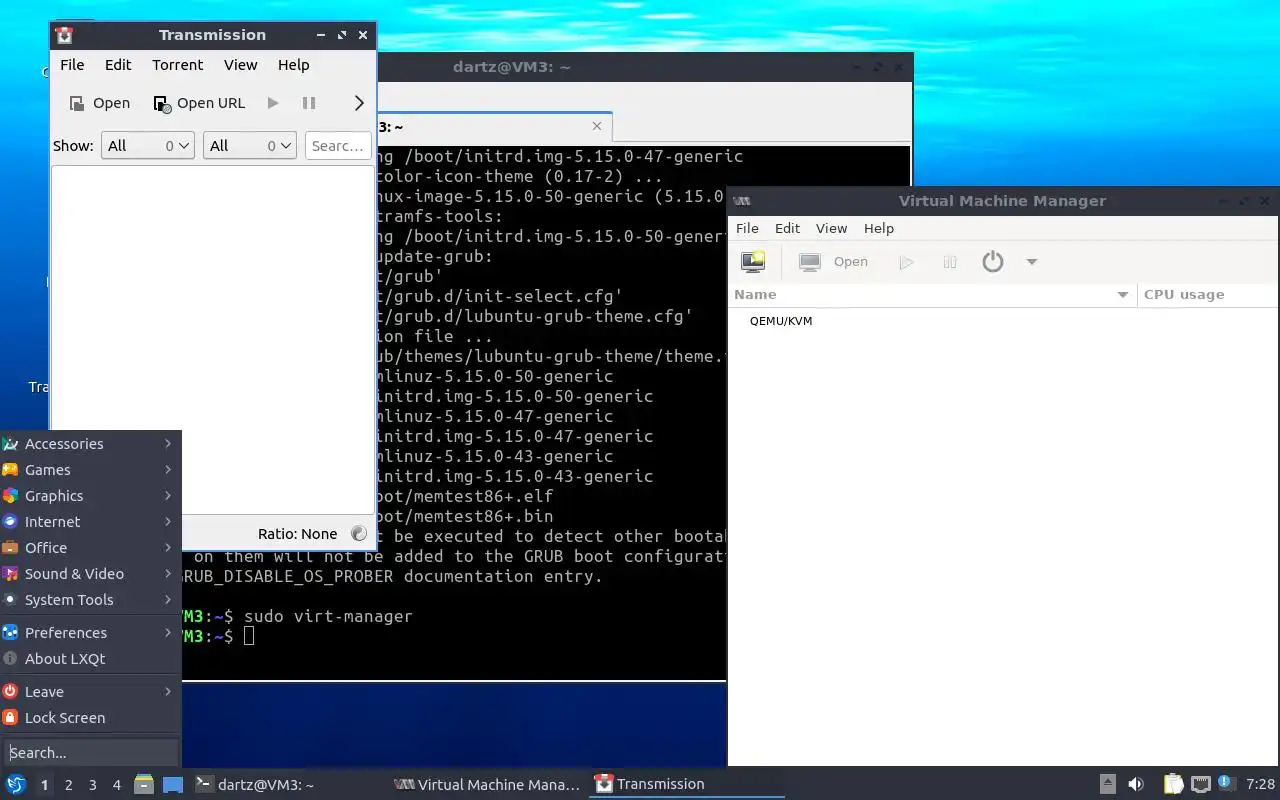Expand the Transmission toolbar overflow chevron
The height and width of the screenshot is (800, 1280).
[x=360, y=103]
